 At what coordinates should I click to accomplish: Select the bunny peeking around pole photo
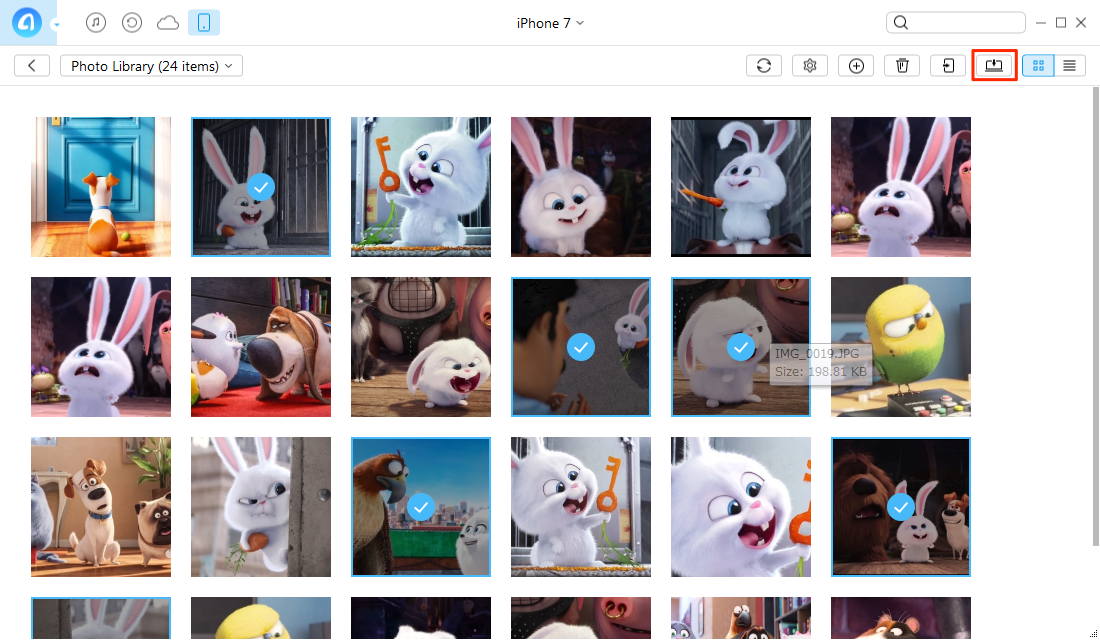click(261, 507)
